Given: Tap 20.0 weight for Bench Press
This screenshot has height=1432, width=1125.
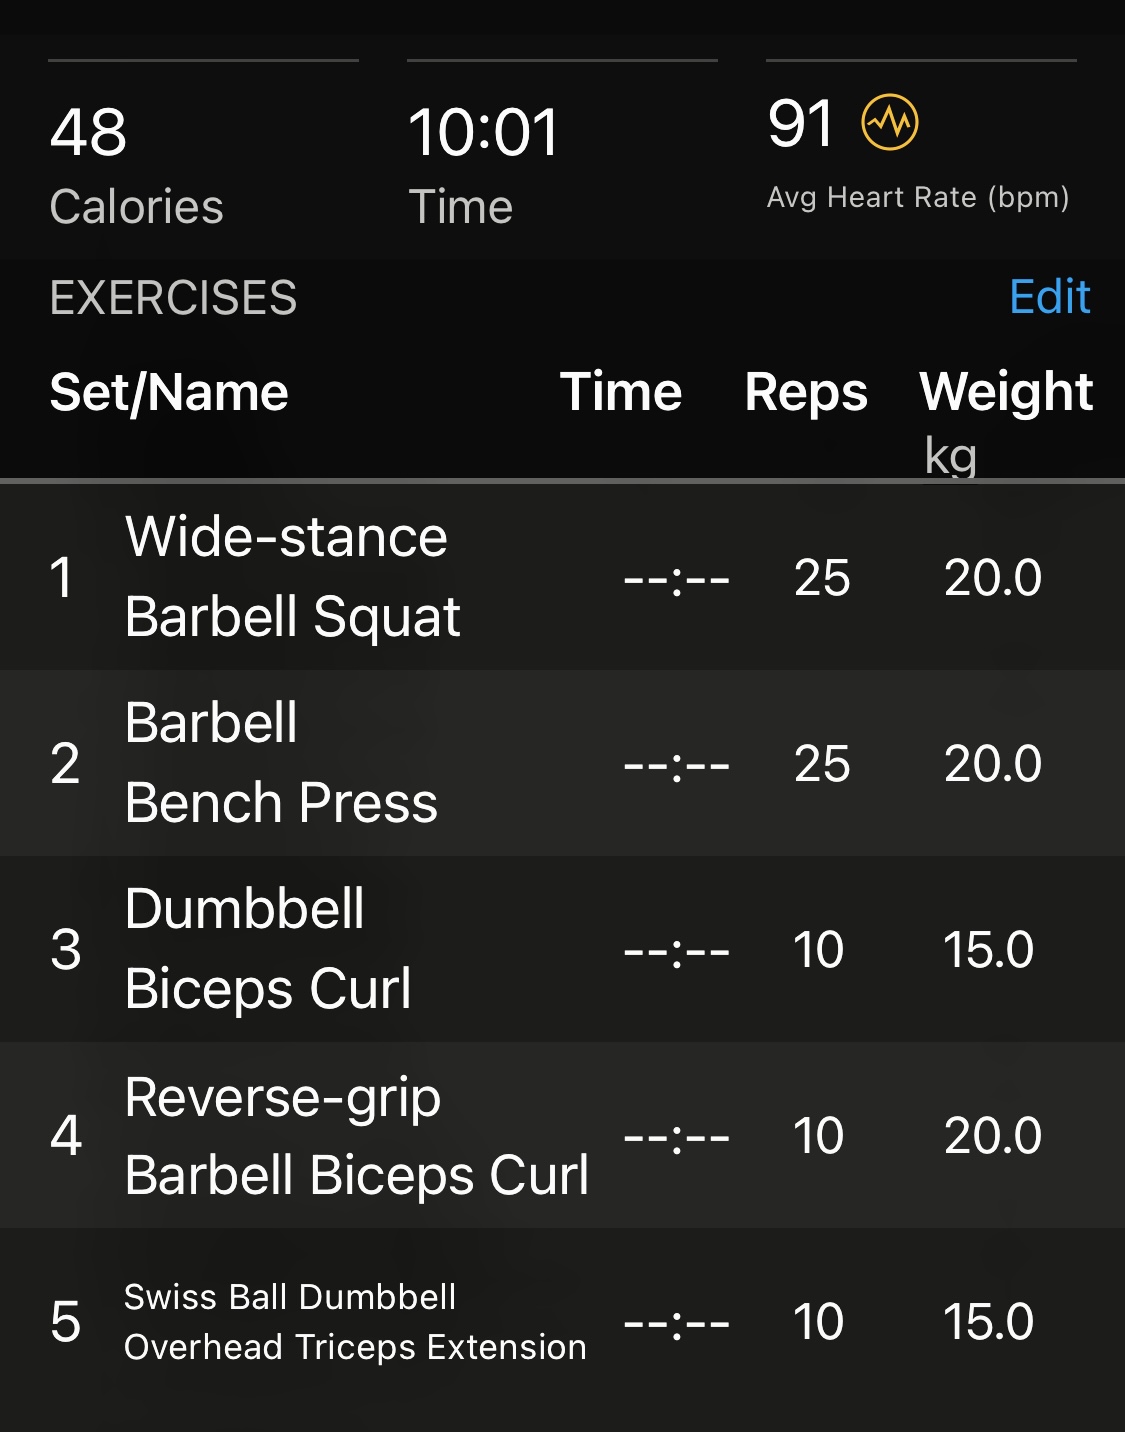Looking at the screenshot, I should tap(992, 764).
